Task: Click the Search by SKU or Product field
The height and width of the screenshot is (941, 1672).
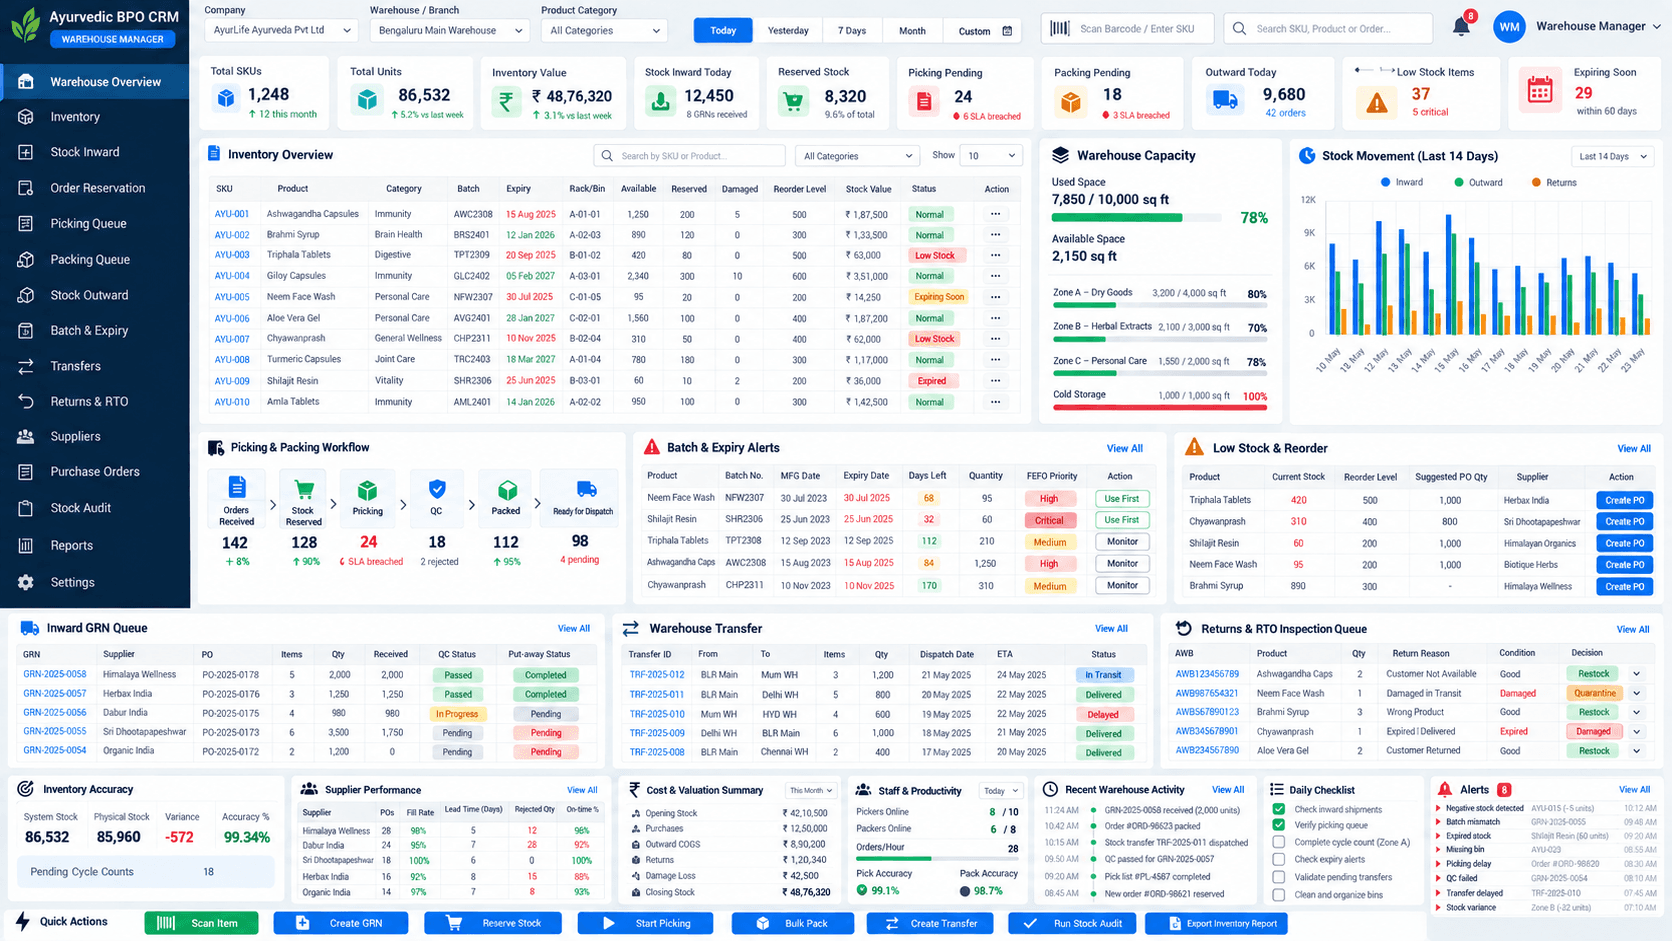Action: (689, 156)
